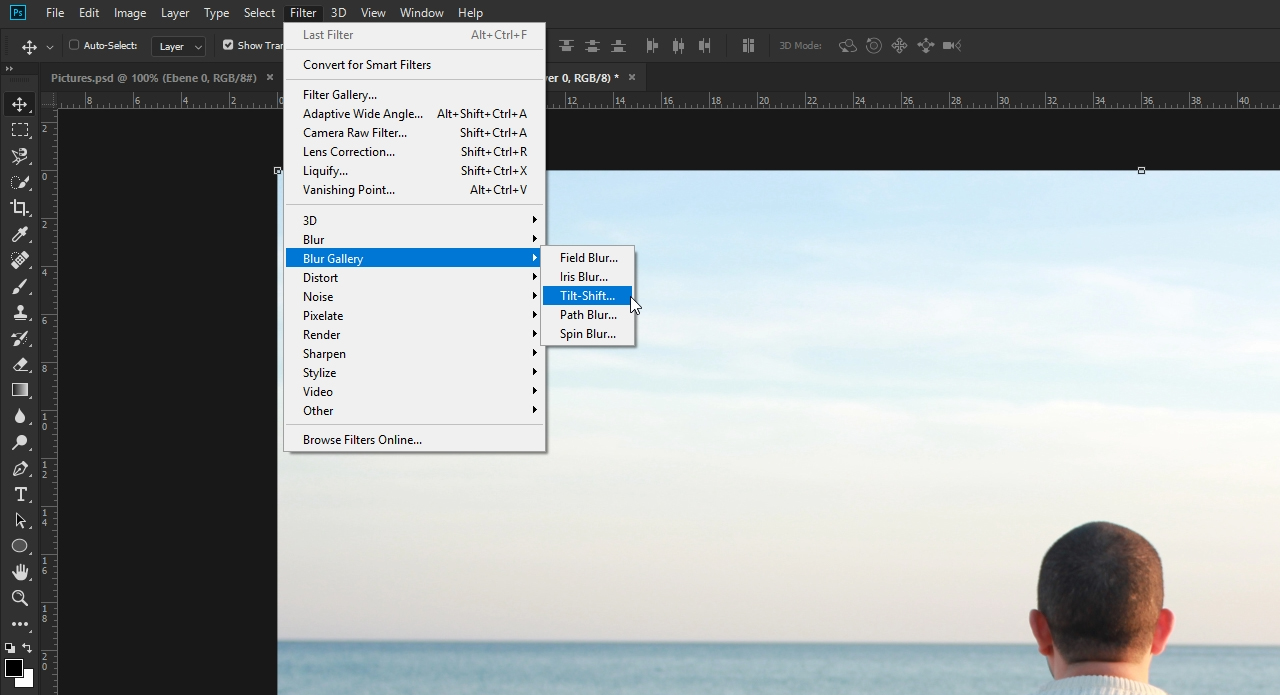Activate the Gradient tool

(x=20, y=390)
